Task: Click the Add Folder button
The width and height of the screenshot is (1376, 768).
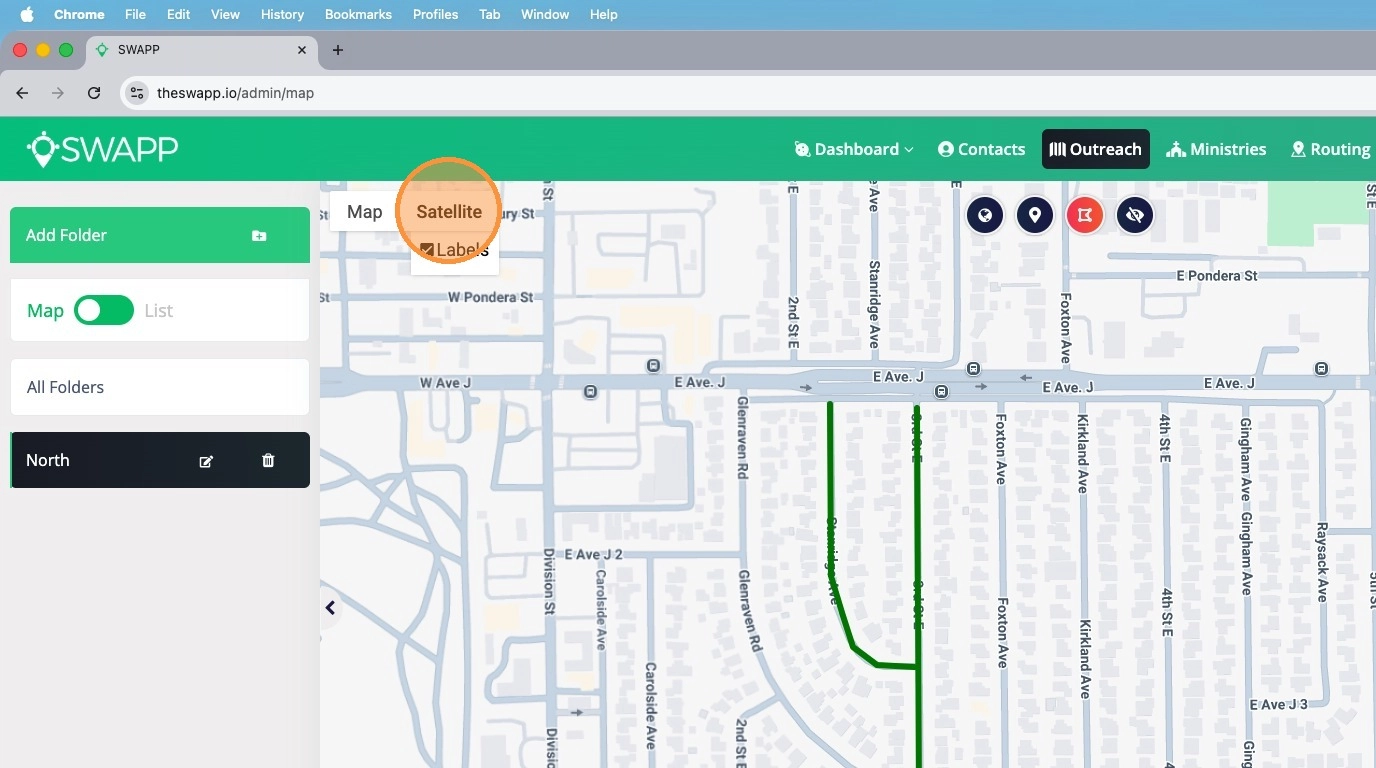Action: [x=160, y=235]
